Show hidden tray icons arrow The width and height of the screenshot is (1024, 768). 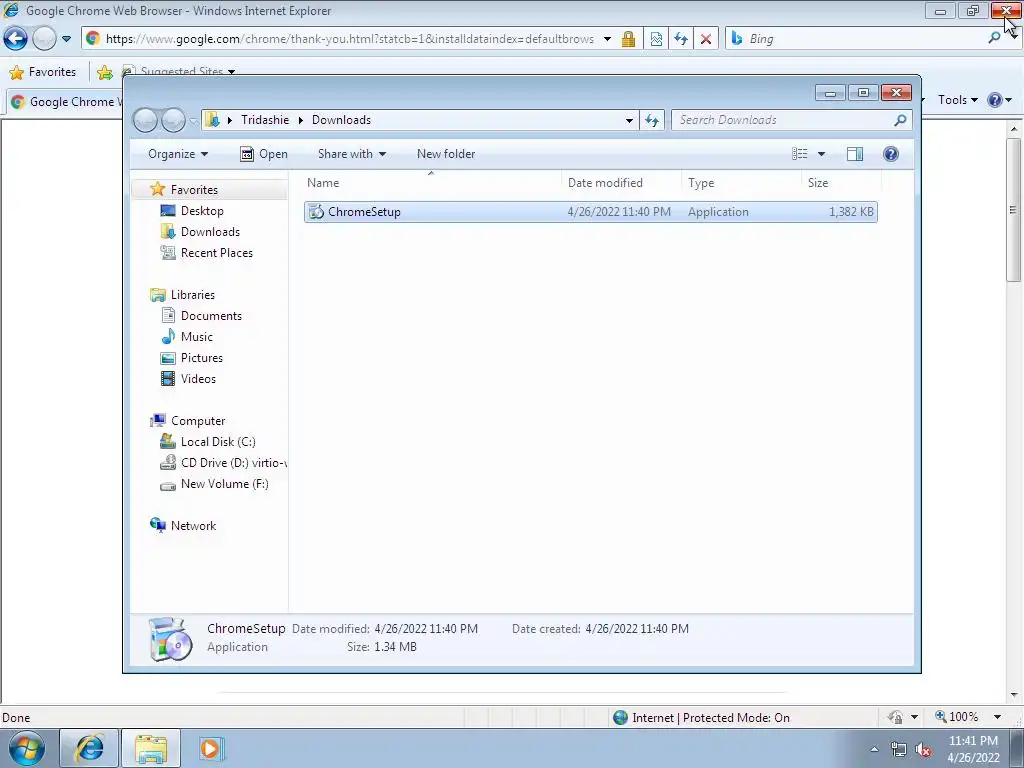coord(874,749)
